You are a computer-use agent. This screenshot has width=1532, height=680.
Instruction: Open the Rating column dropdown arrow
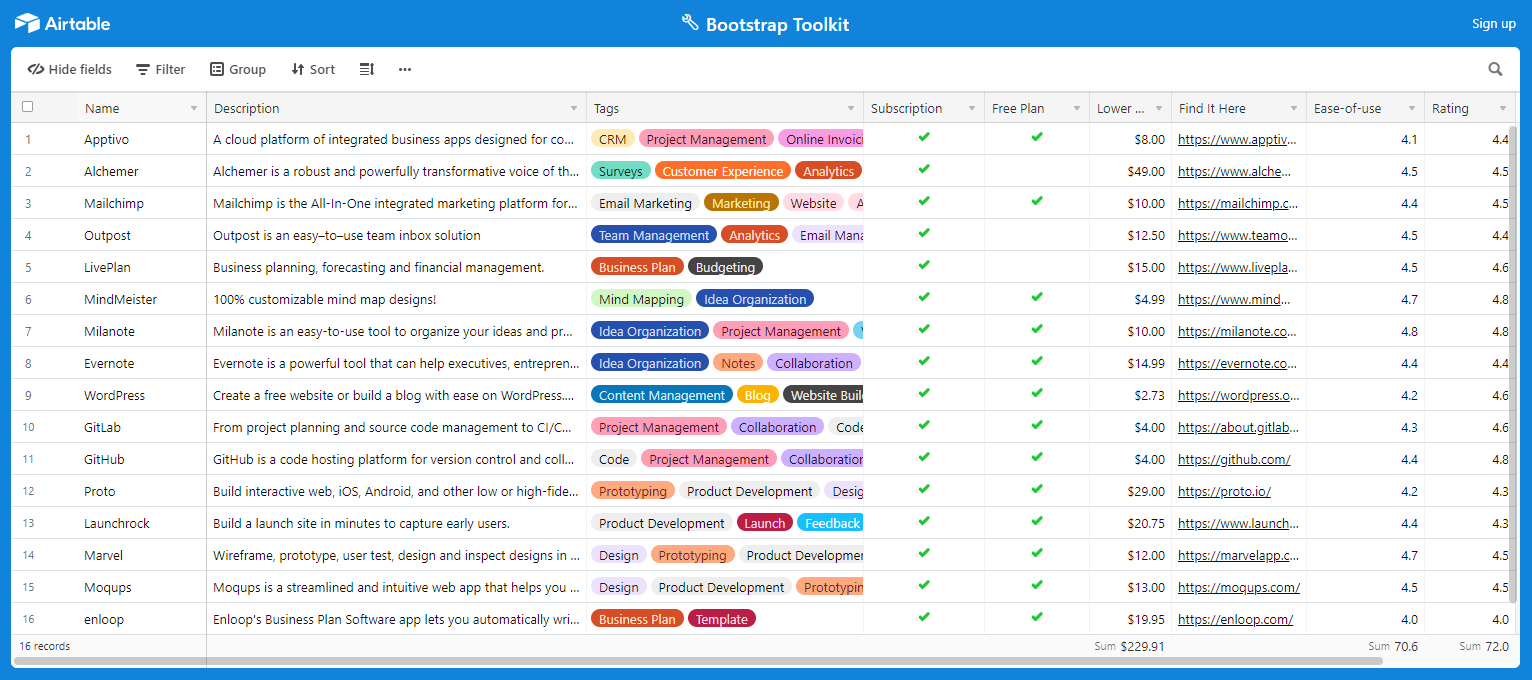[1503, 108]
